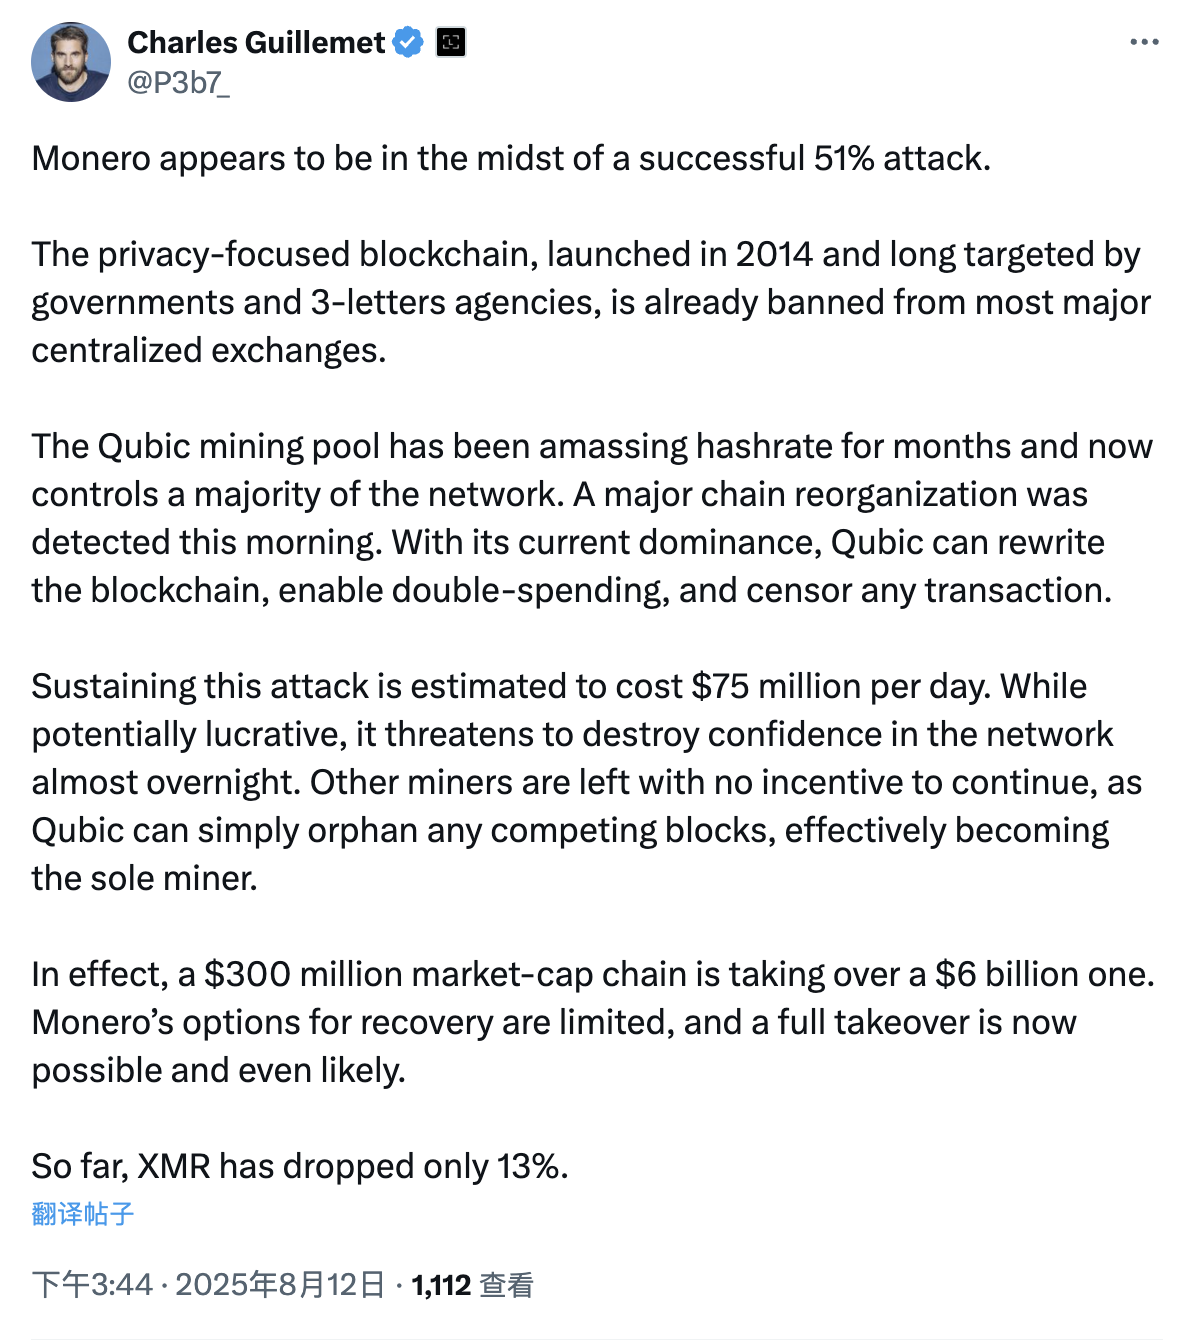1190x1340 pixels.
Task: Click the black square affiliation badge
Action: (451, 42)
